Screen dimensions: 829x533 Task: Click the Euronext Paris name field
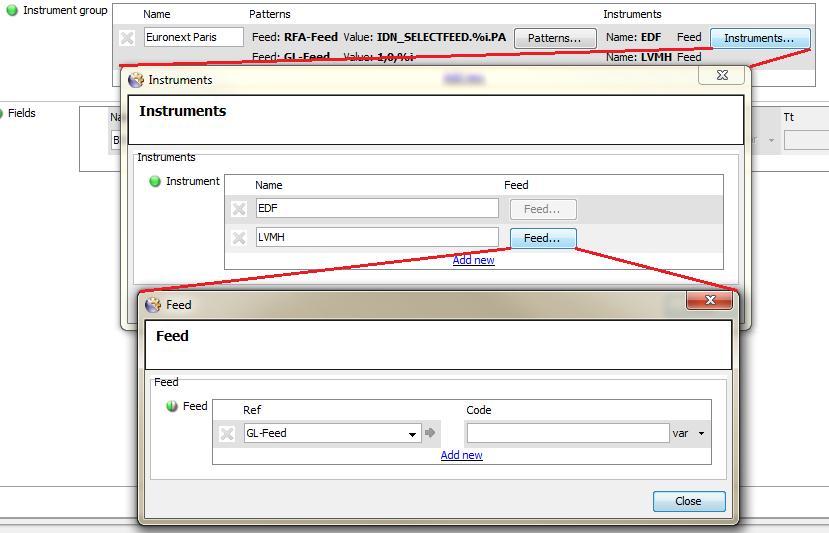tap(194, 37)
